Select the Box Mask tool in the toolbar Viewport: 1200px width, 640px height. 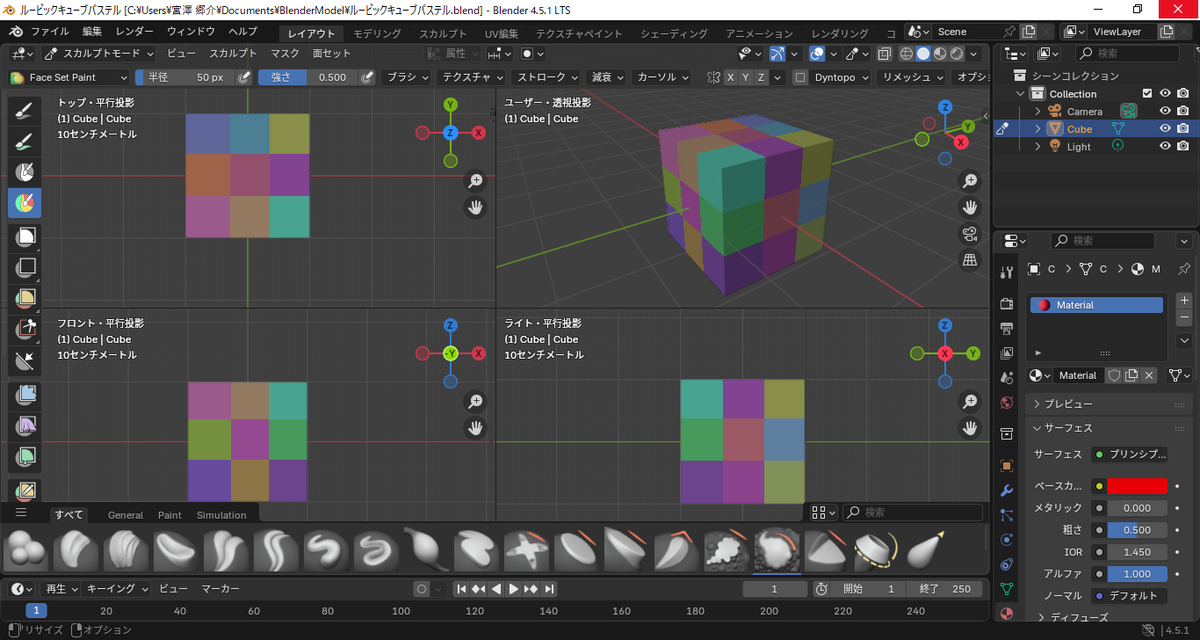coord(24,238)
